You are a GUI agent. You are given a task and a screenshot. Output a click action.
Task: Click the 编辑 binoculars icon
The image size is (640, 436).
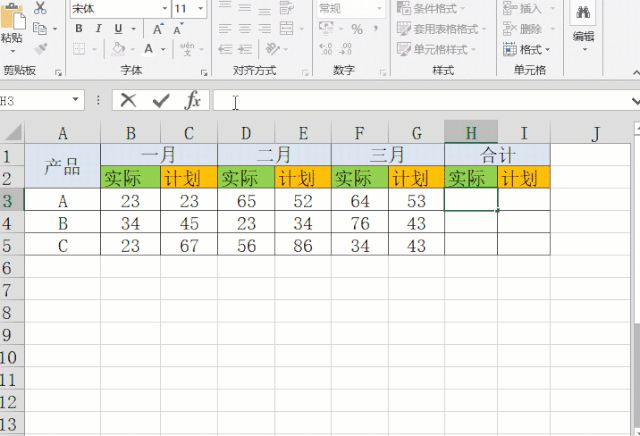pyautogui.click(x=583, y=13)
